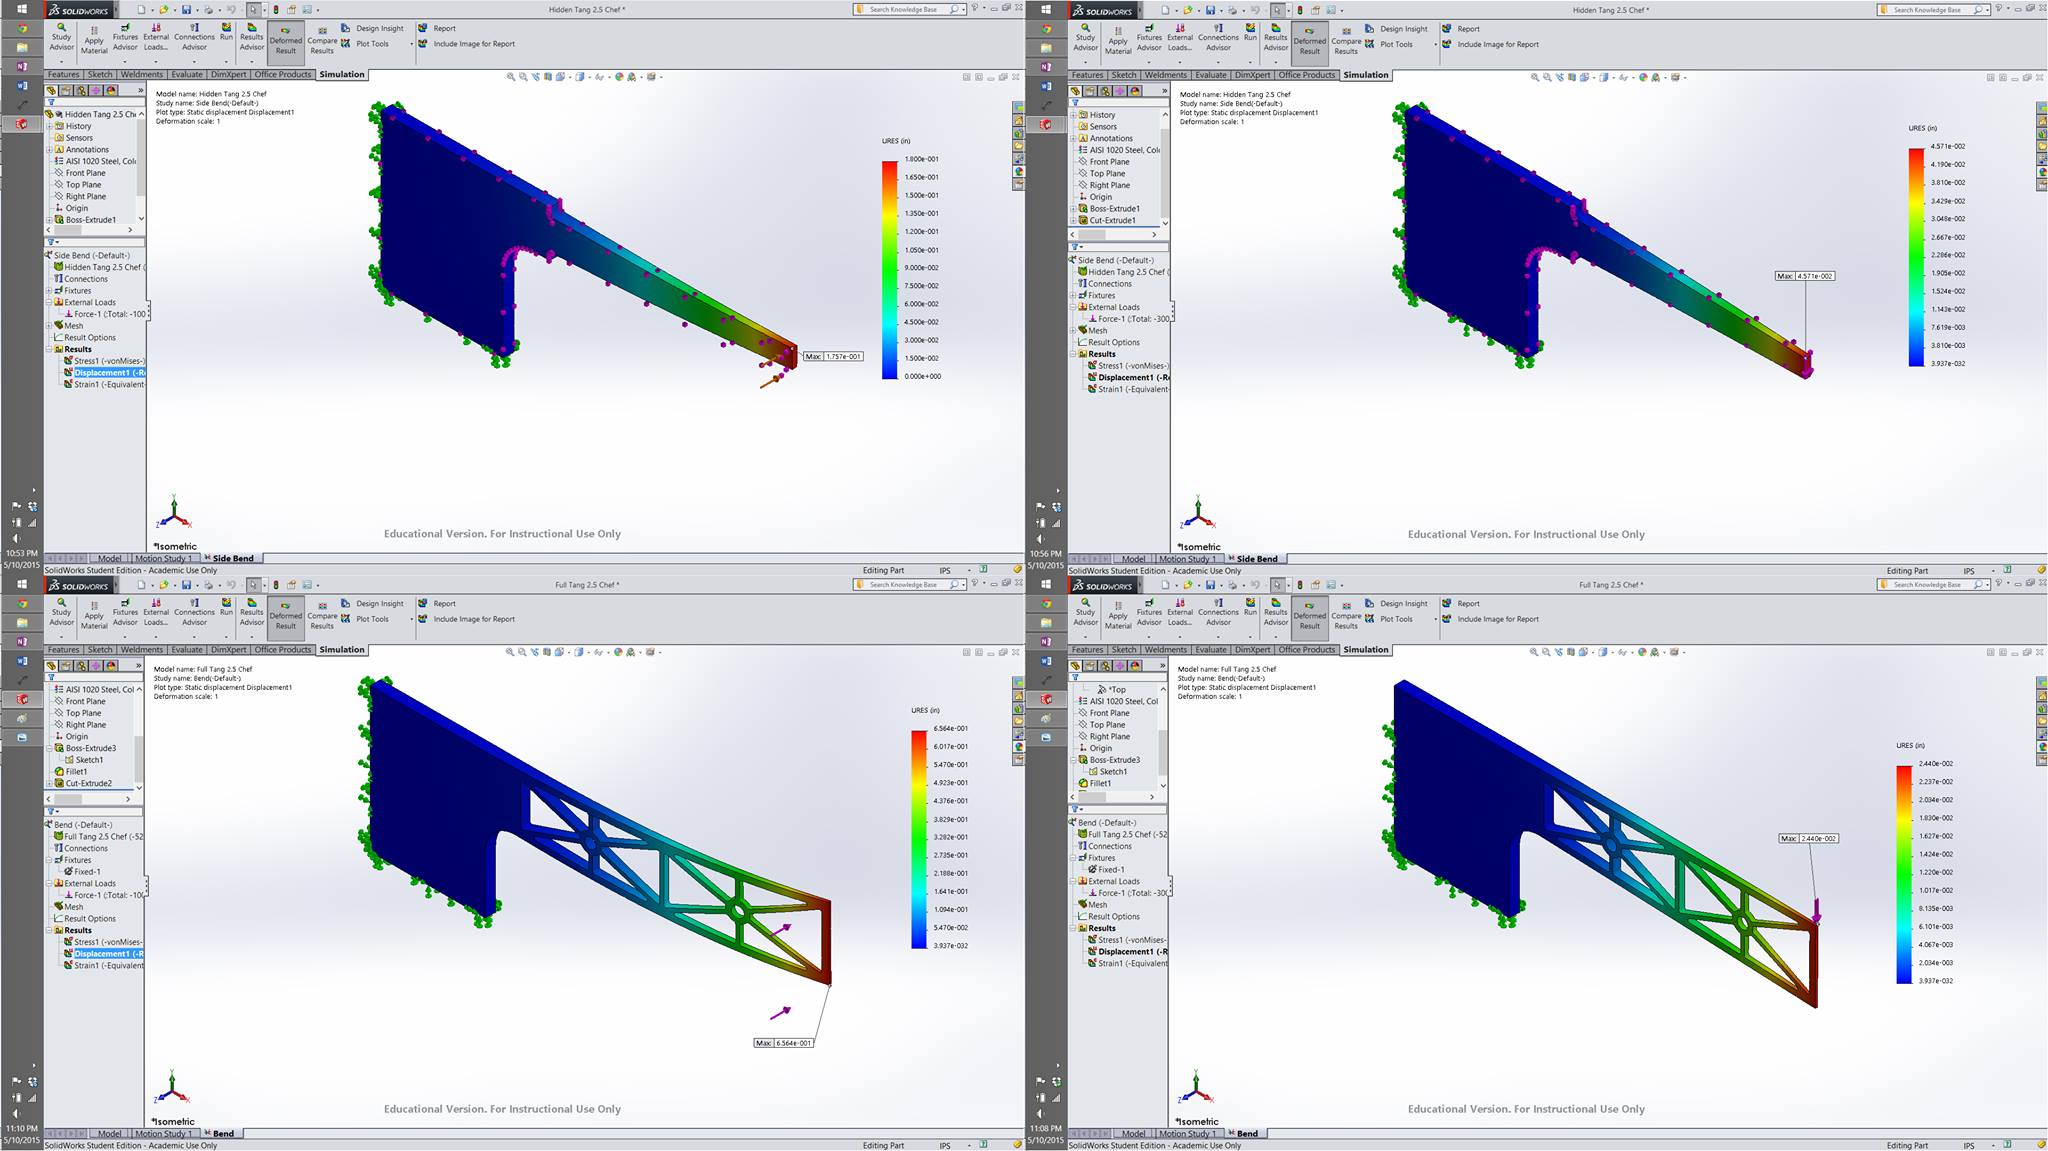2048x1151 pixels.
Task: Open Compare Results in window showing Max 6.564e-001
Action: [x=322, y=614]
